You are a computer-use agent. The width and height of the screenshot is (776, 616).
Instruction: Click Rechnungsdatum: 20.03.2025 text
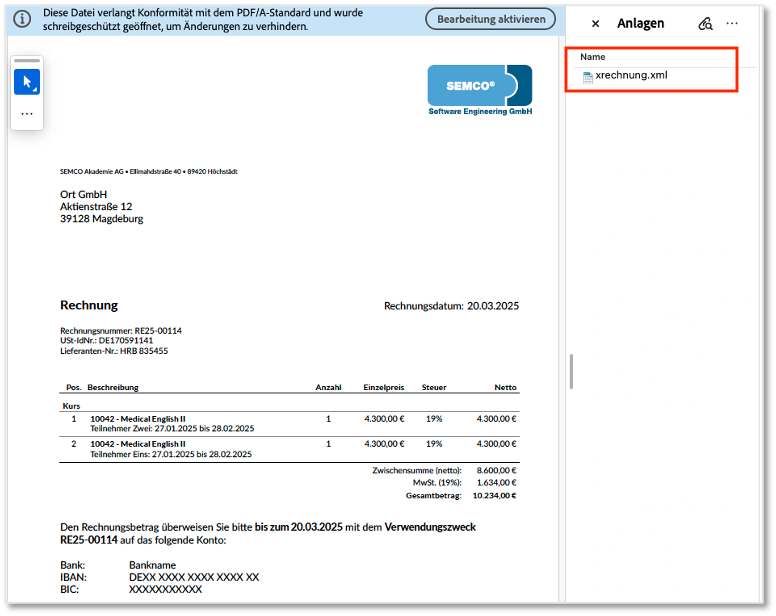pos(451,306)
